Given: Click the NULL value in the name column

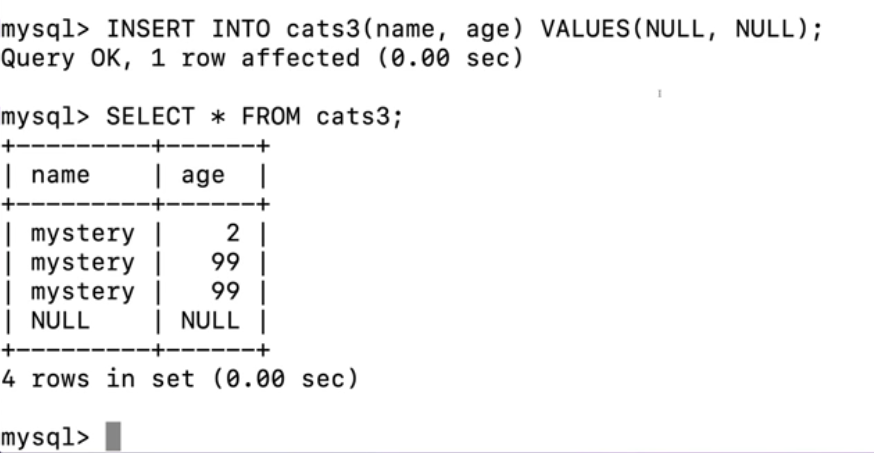Looking at the screenshot, I should click(60, 320).
